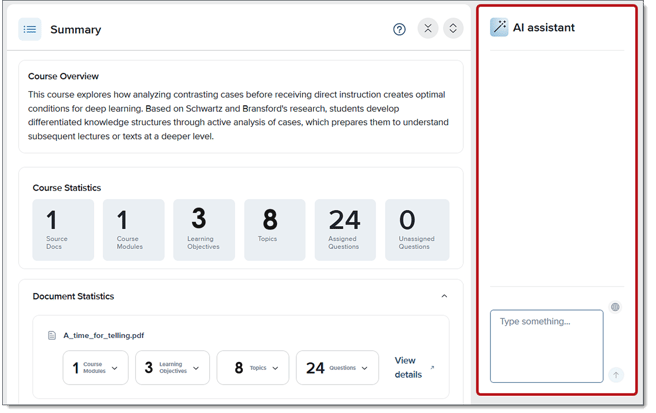This screenshot has height=413, width=656.
Task: Expand the 8 Topics dropdown
Action: point(252,368)
